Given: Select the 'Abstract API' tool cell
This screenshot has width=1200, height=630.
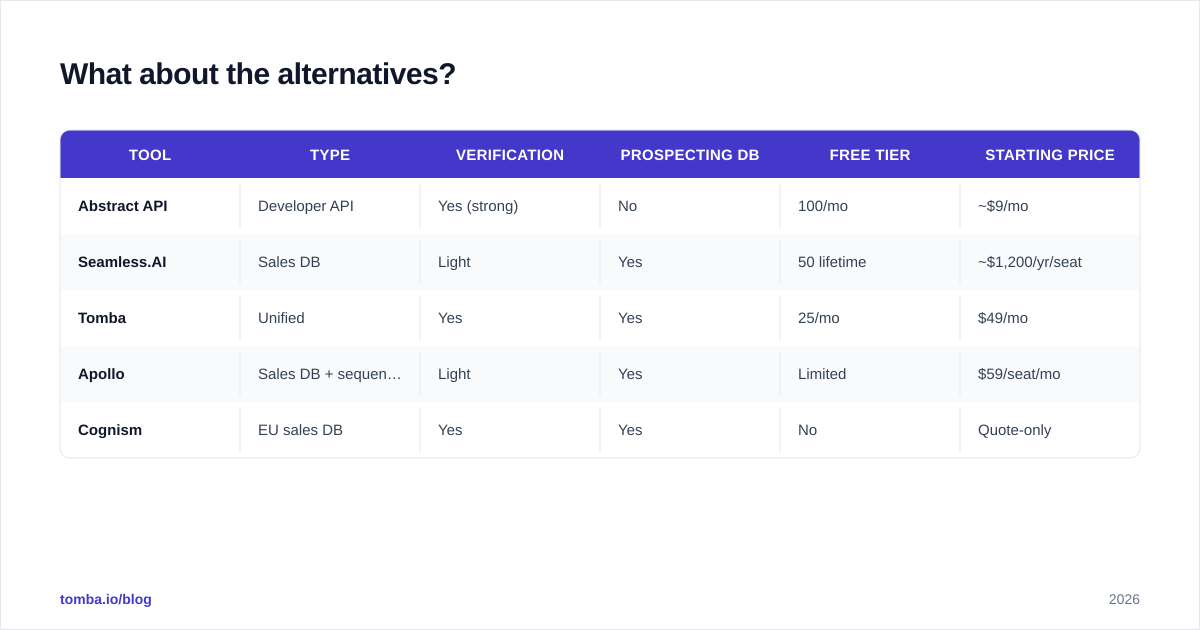Looking at the screenshot, I should pyautogui.click(x=150, y=206).
